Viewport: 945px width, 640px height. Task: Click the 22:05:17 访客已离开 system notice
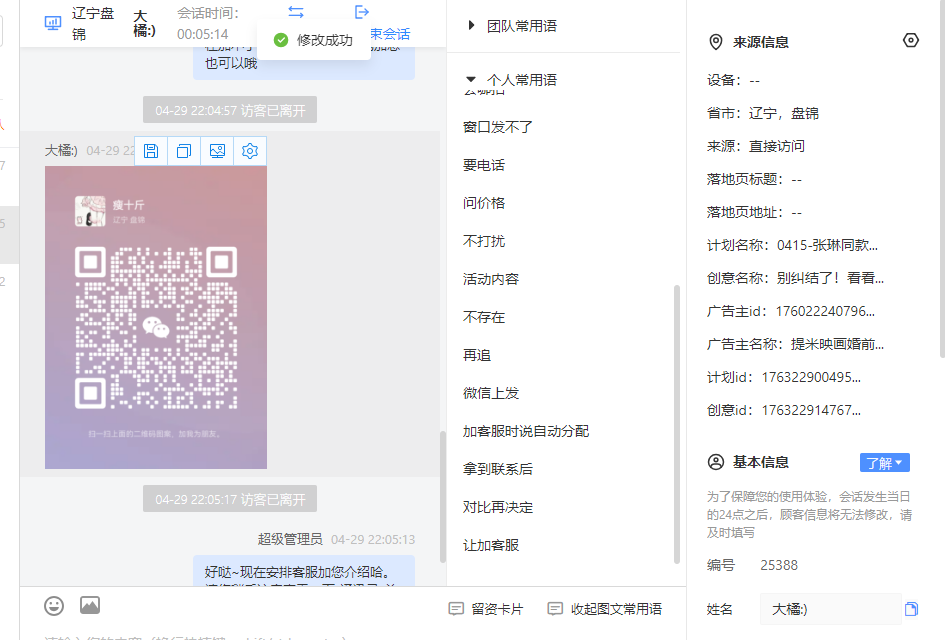[230, 499]
